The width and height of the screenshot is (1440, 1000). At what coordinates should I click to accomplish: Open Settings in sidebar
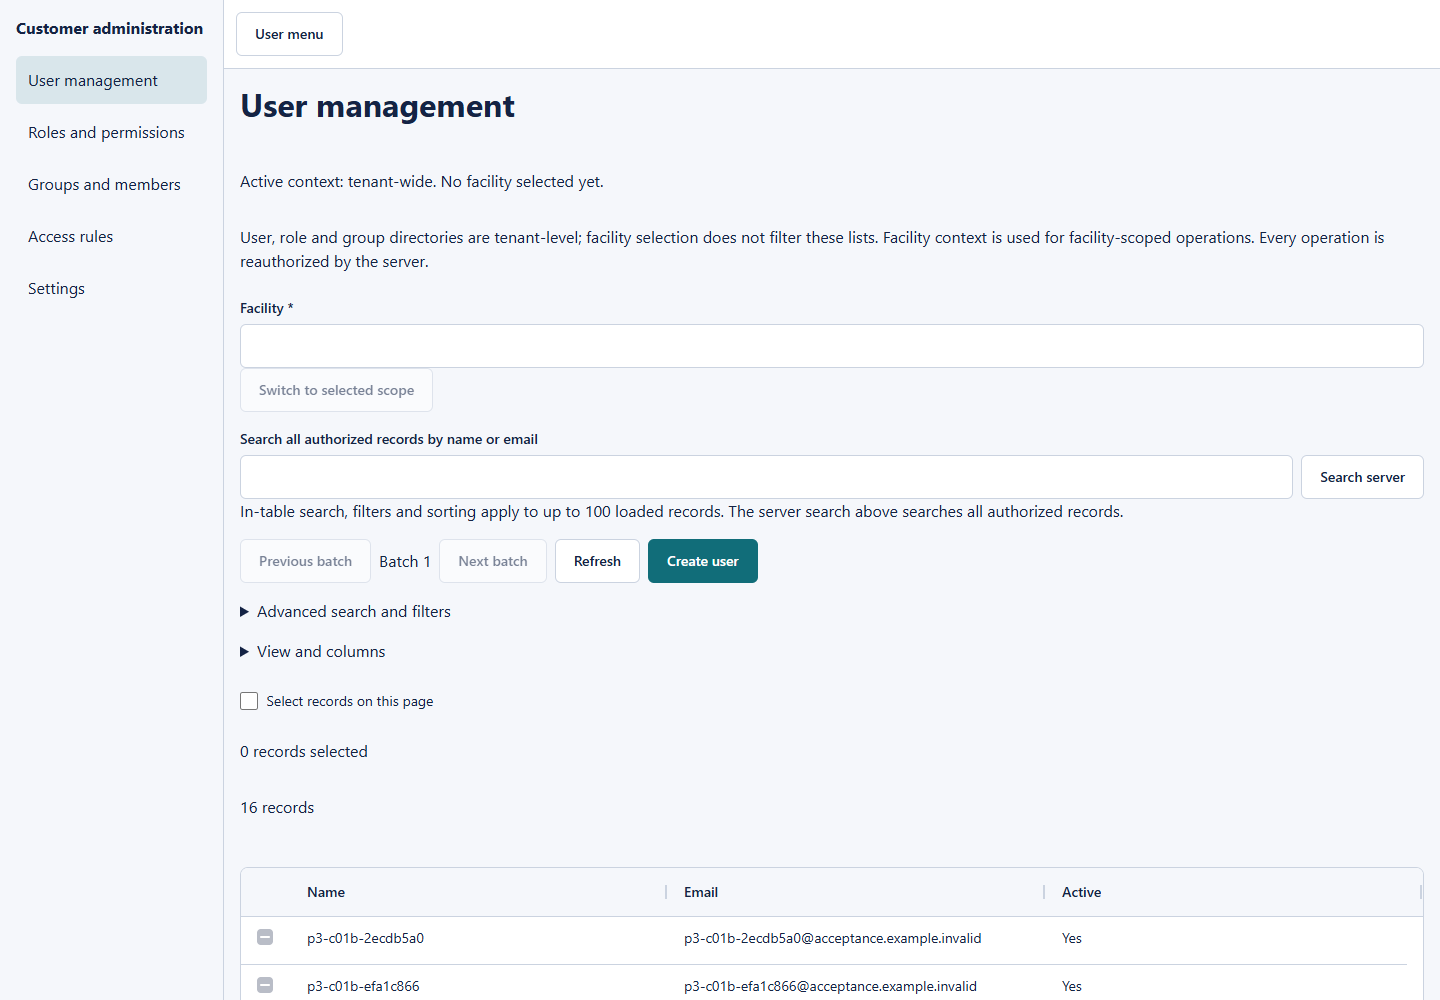[111, 288]
